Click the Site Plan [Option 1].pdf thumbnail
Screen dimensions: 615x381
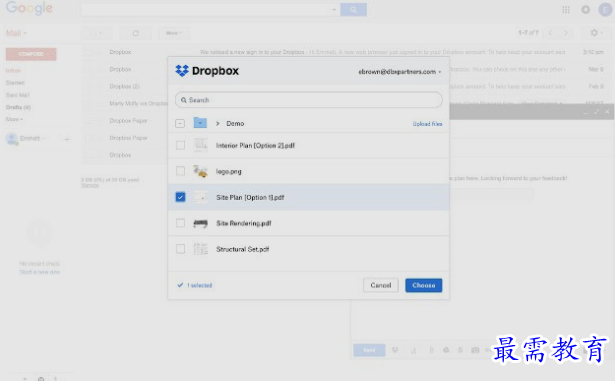click(200, 197)
